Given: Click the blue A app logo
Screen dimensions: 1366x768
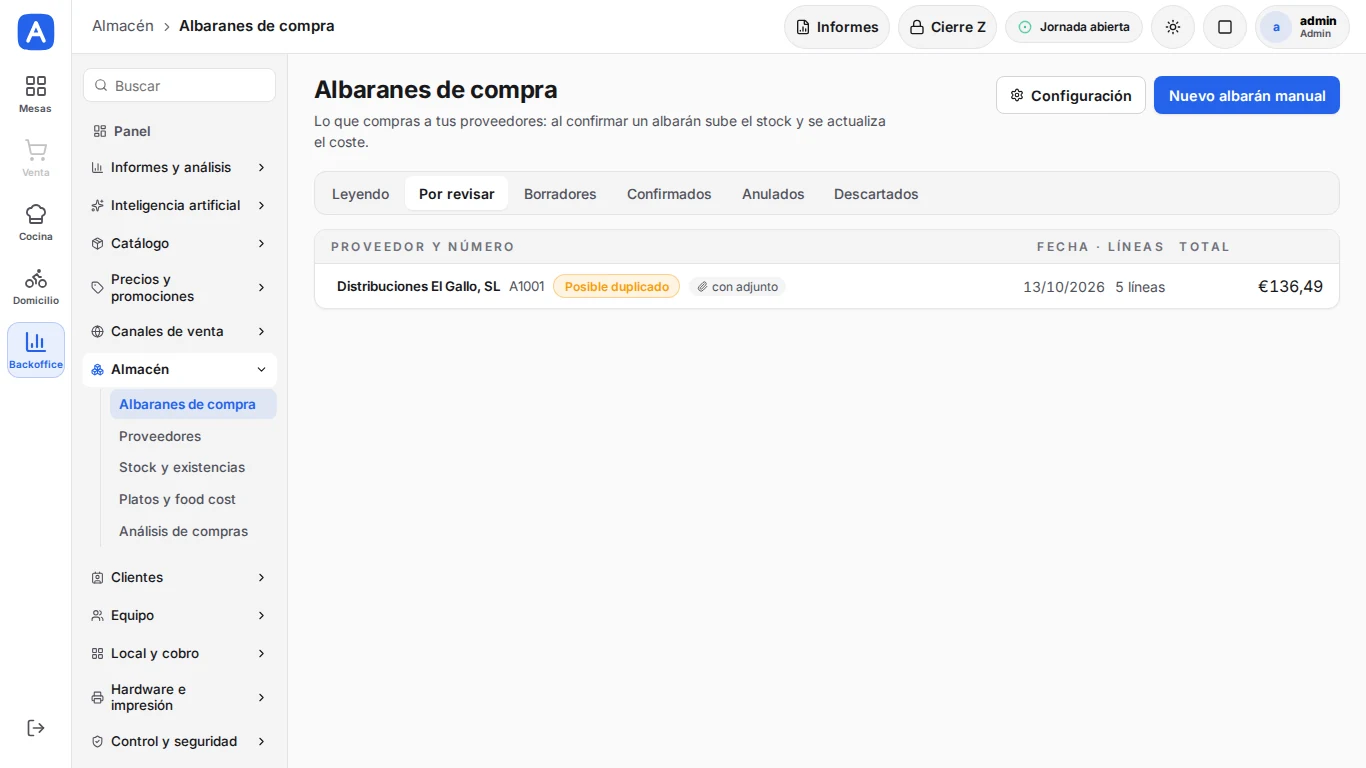Looking at the screenshot, I should tap(36, 32).
